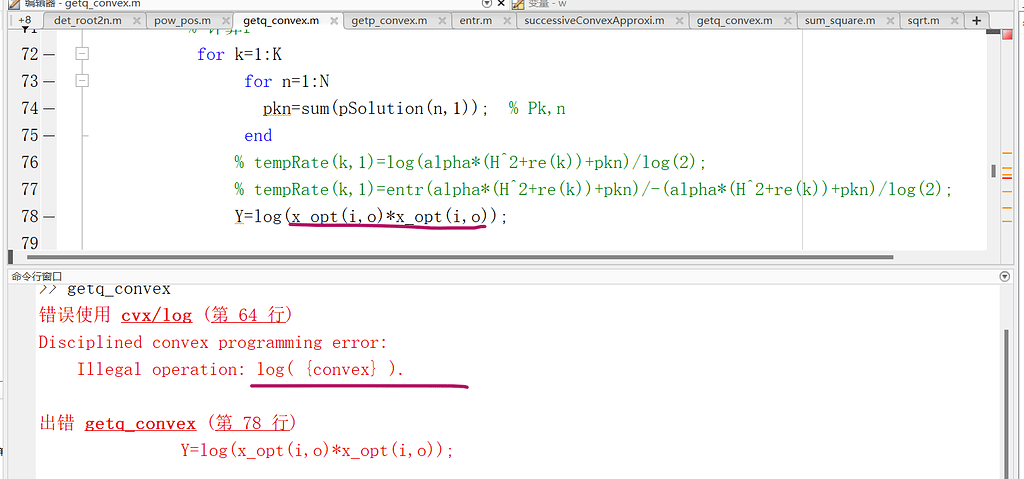Close the editor panel with the X icon
Screen dimensions: 1024x479
tap(501, 3)
